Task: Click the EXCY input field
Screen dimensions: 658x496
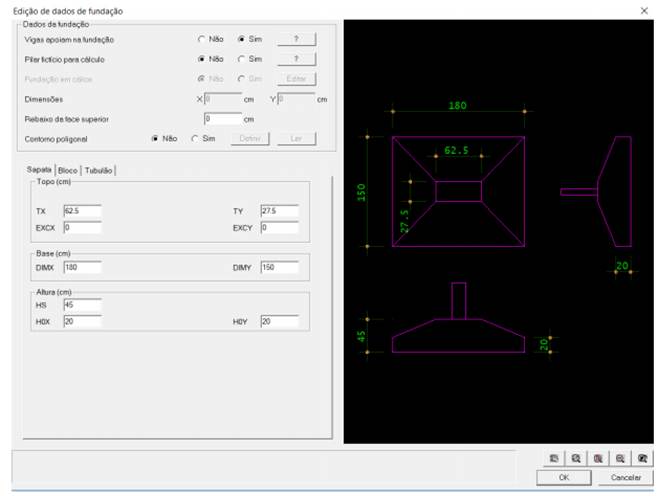Action: [x=279, y=227]
